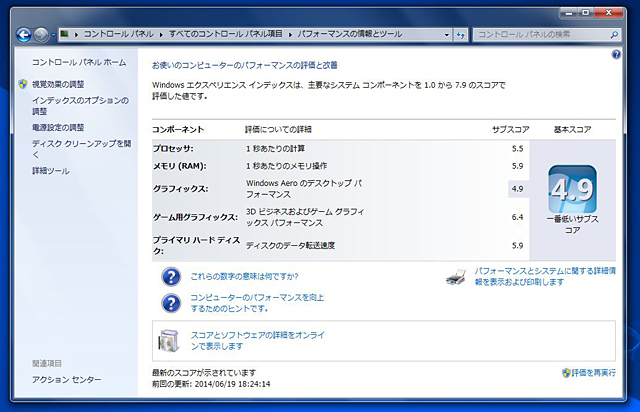Click shield icon beside 評価を再実行

pos(566,373)
